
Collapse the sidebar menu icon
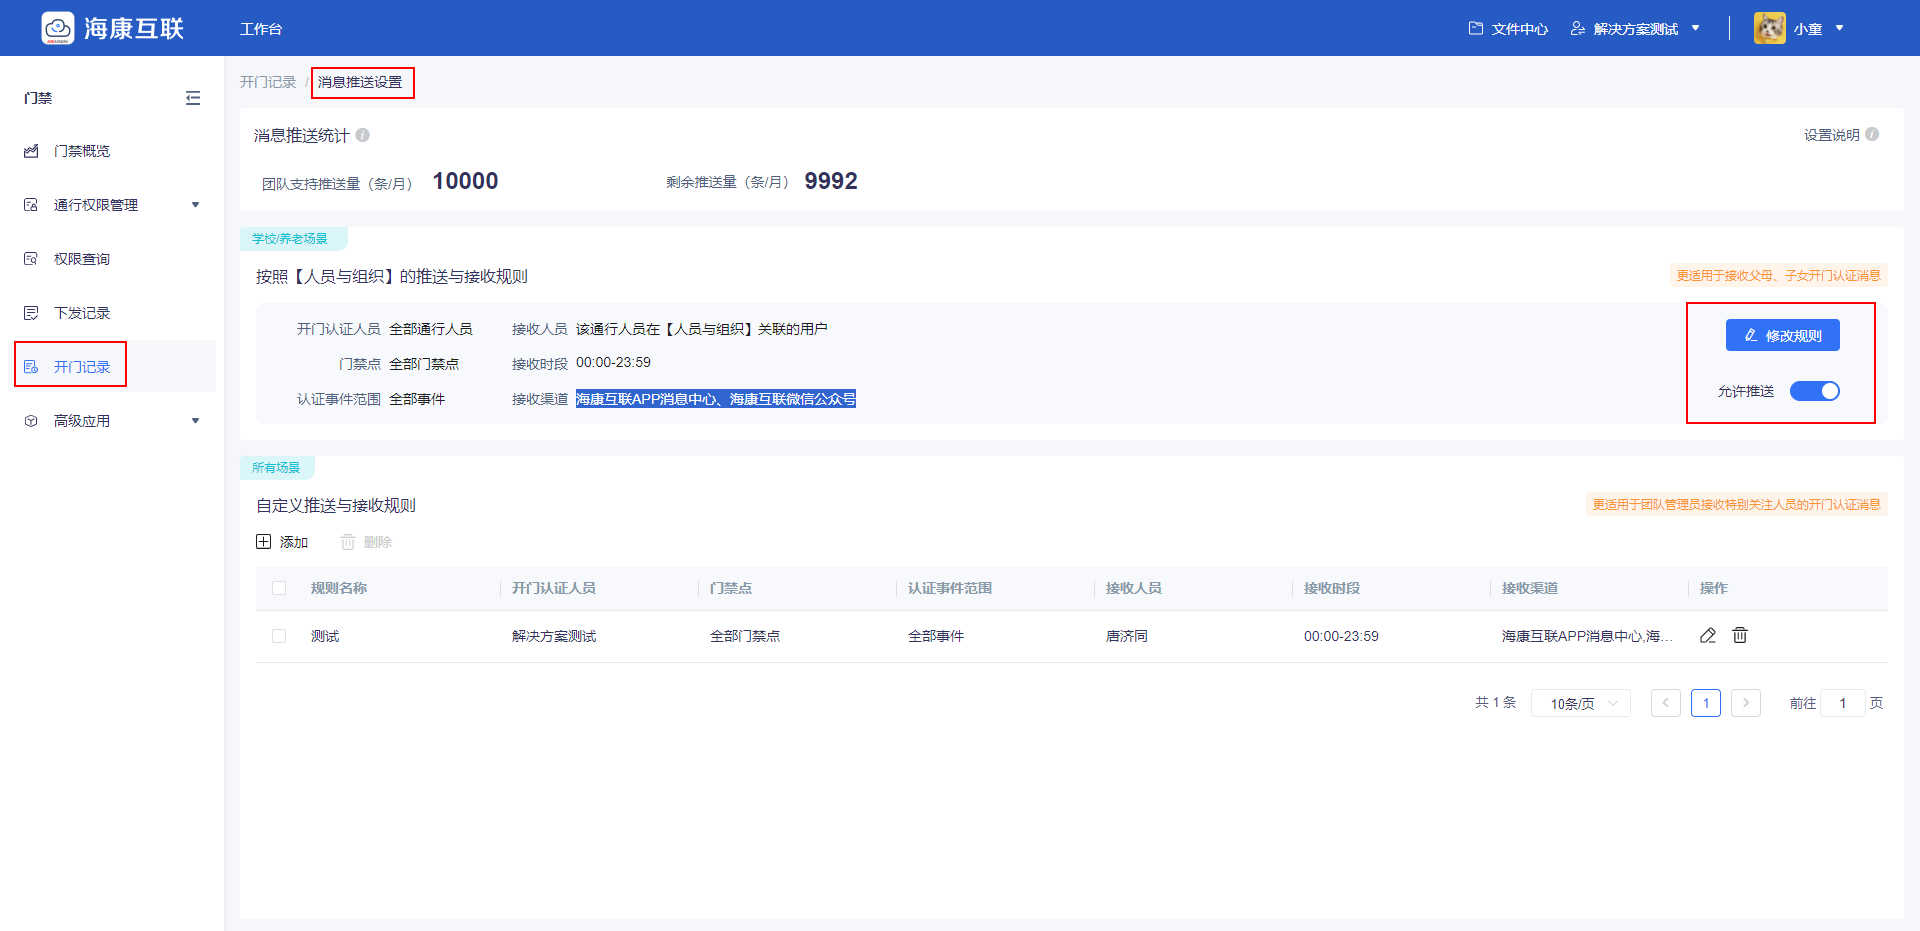point(193,98)
